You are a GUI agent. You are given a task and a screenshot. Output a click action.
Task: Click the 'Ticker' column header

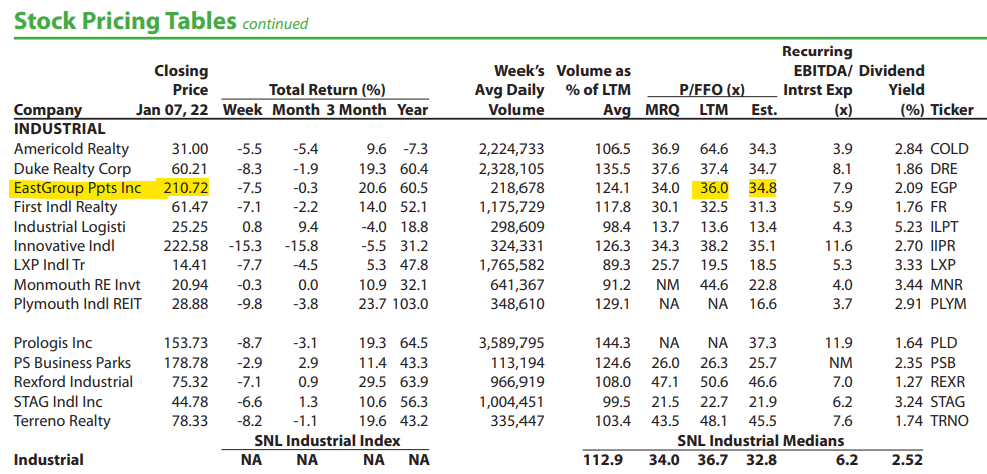point(952,110)
